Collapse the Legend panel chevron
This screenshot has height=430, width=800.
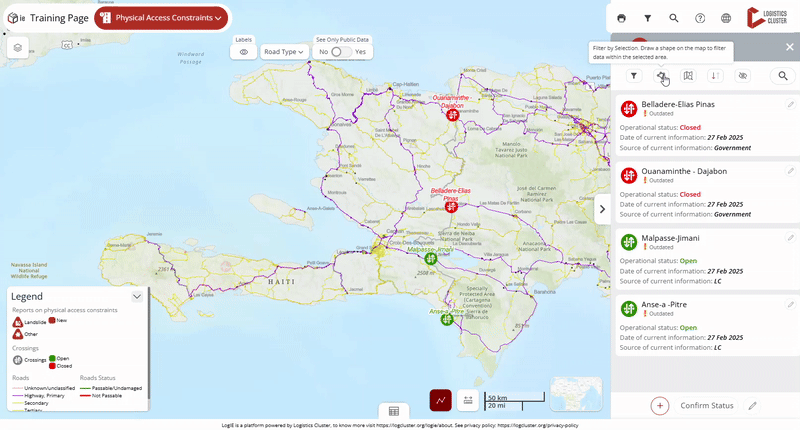click(x=137, y=296)
